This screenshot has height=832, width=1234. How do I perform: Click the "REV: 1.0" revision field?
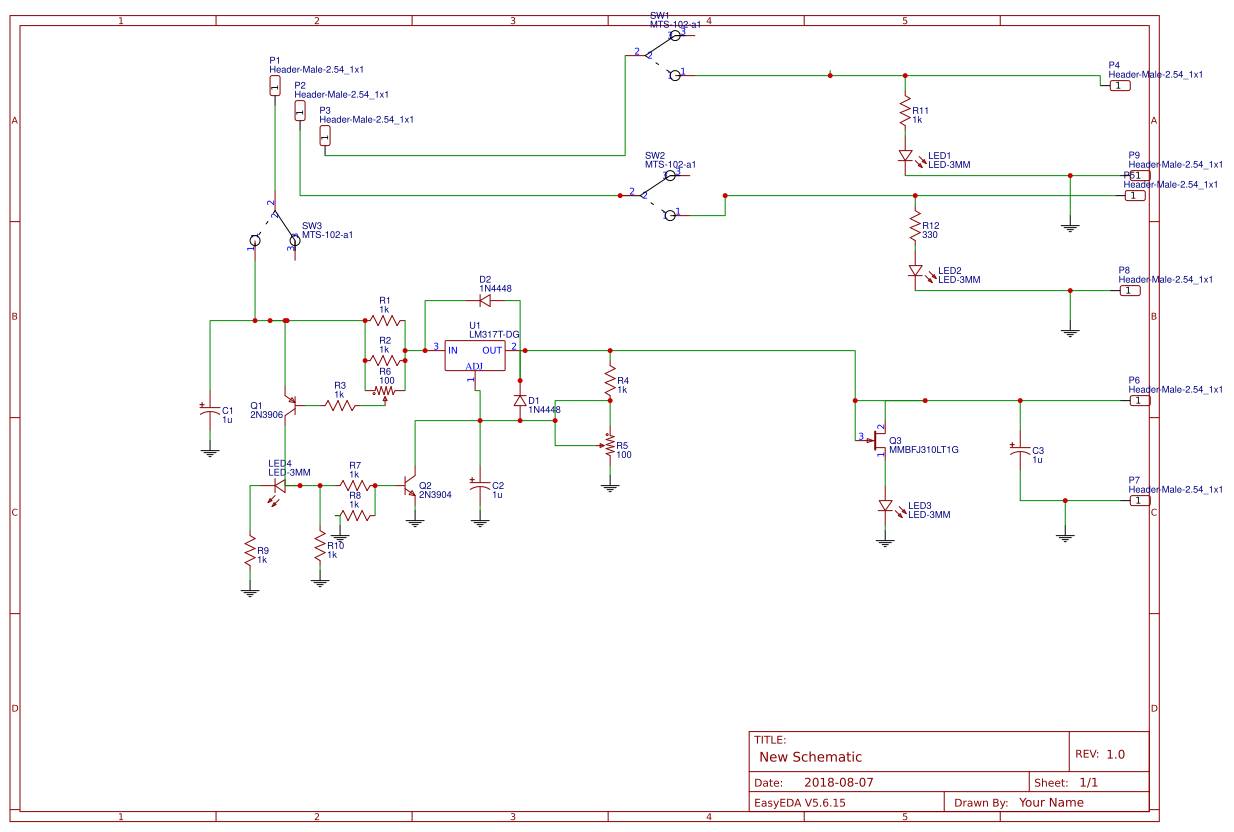coord(1100,754)
